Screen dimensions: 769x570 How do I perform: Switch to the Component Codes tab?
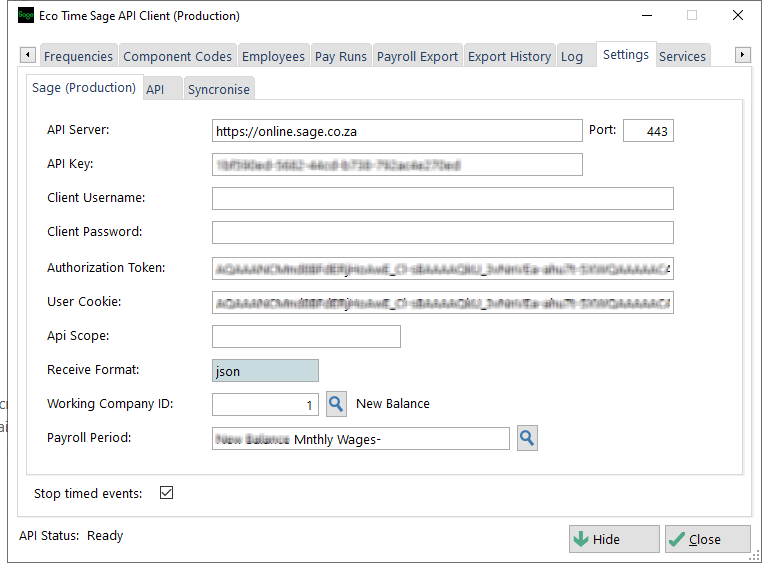178,56
